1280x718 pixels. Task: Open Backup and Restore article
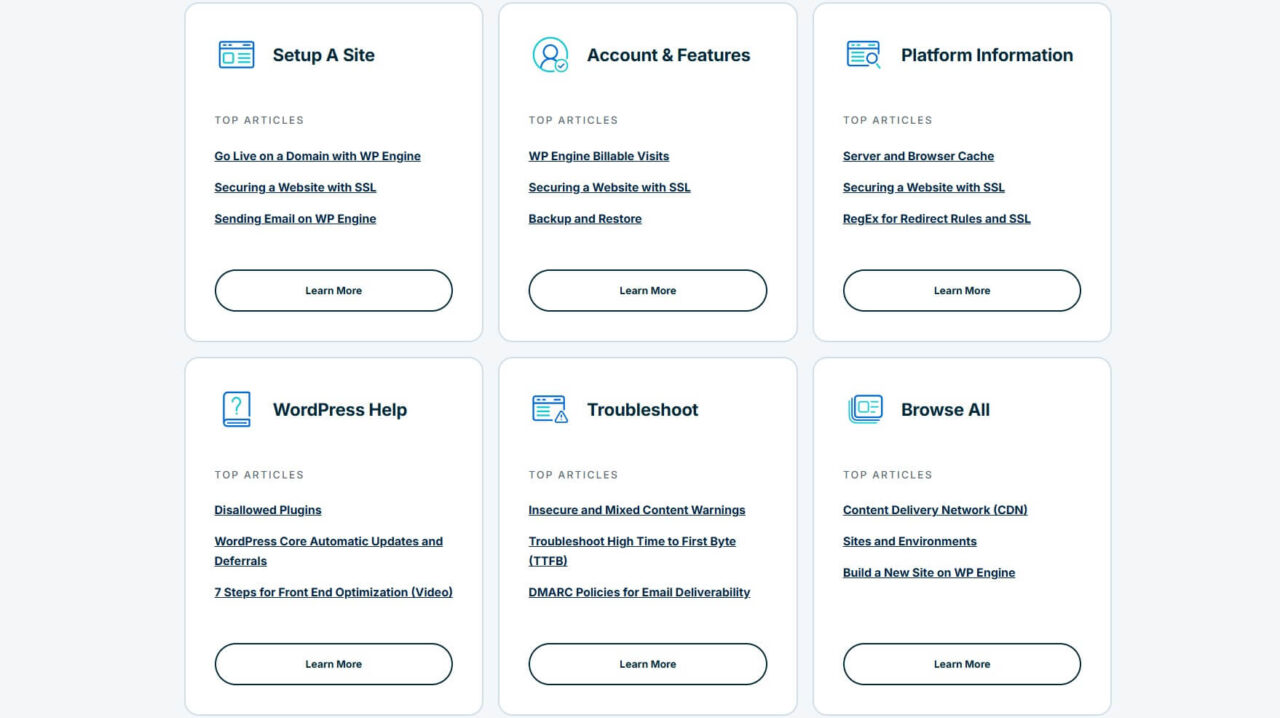coord(585,219)
